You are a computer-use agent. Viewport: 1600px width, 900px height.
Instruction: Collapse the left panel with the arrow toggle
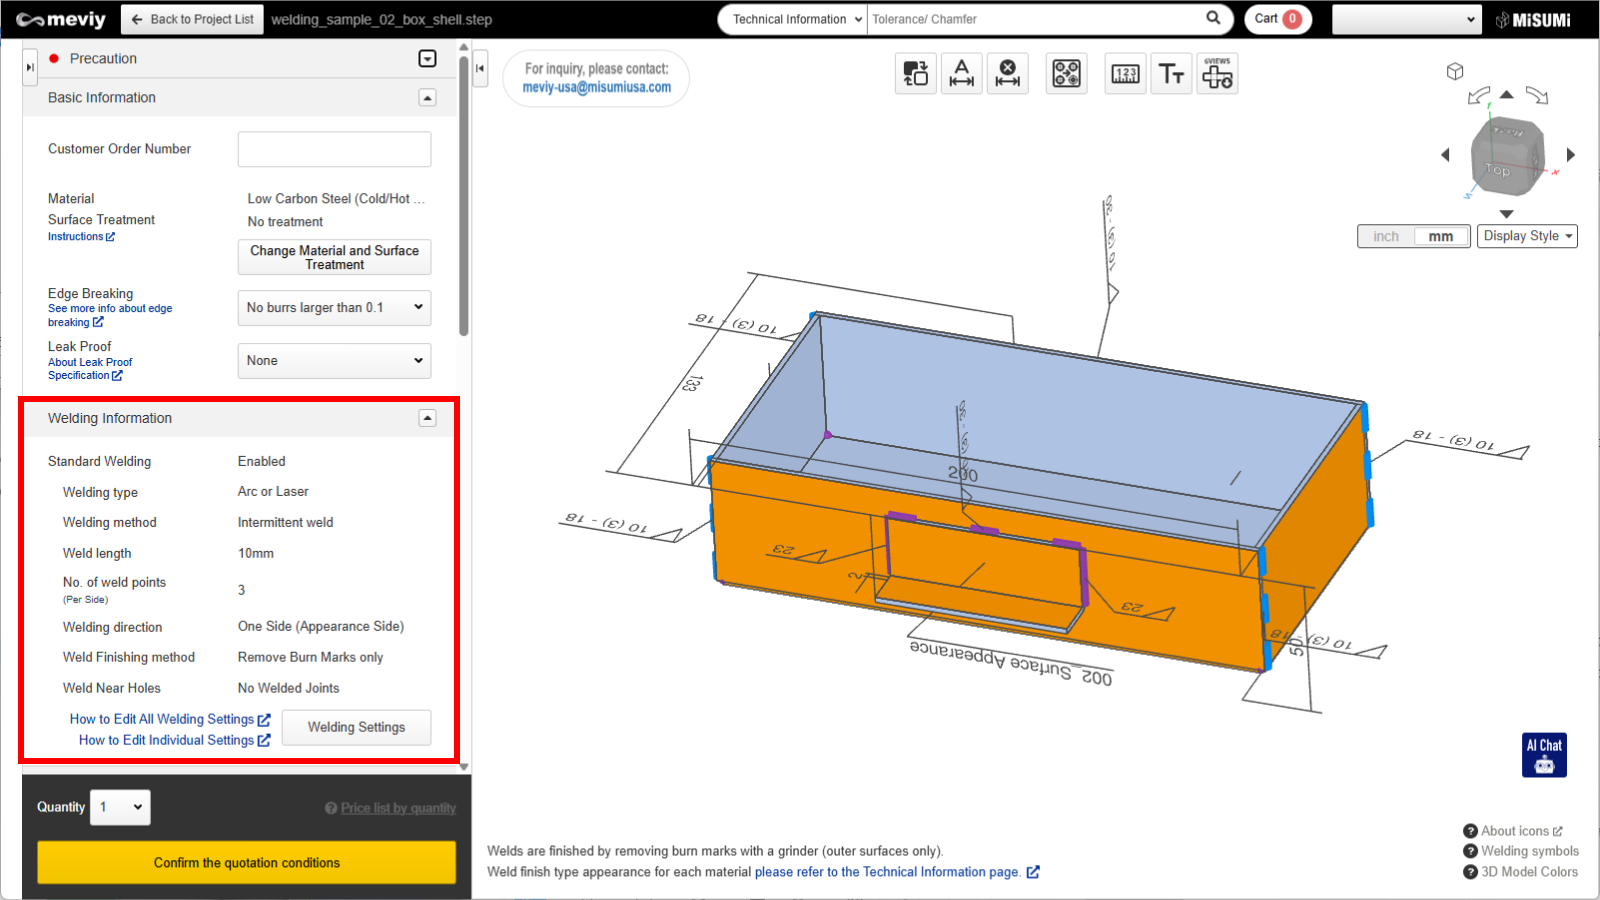coord(480,68)
